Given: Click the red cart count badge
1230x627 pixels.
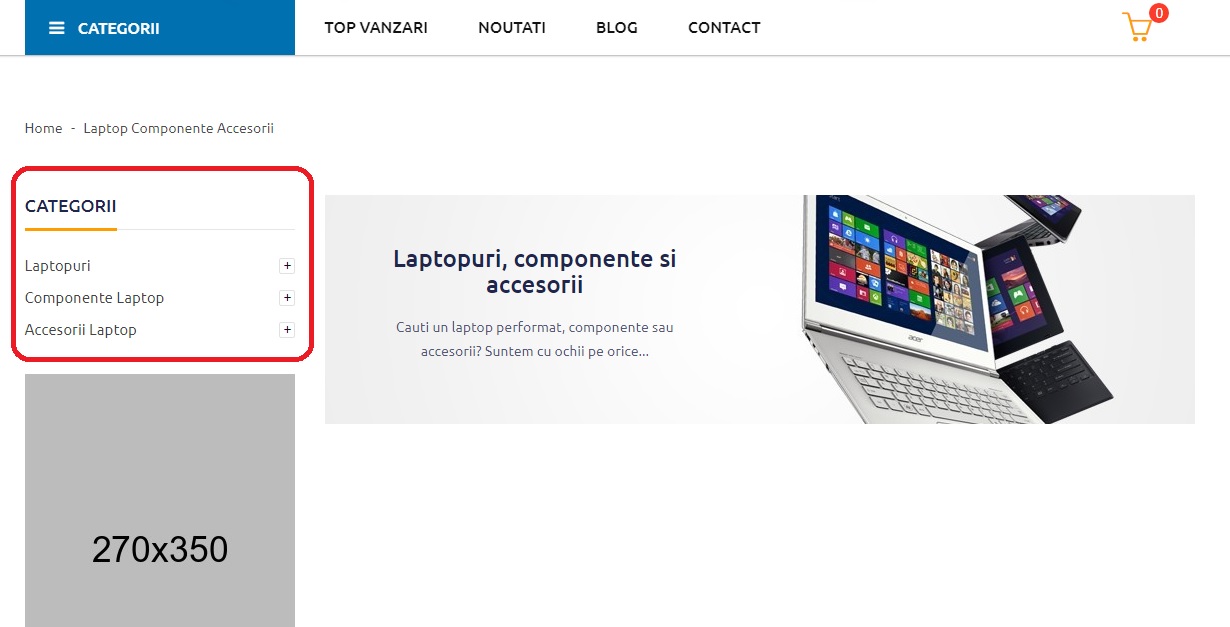Looking at the screenshot, I should (x=1159, y=13).
